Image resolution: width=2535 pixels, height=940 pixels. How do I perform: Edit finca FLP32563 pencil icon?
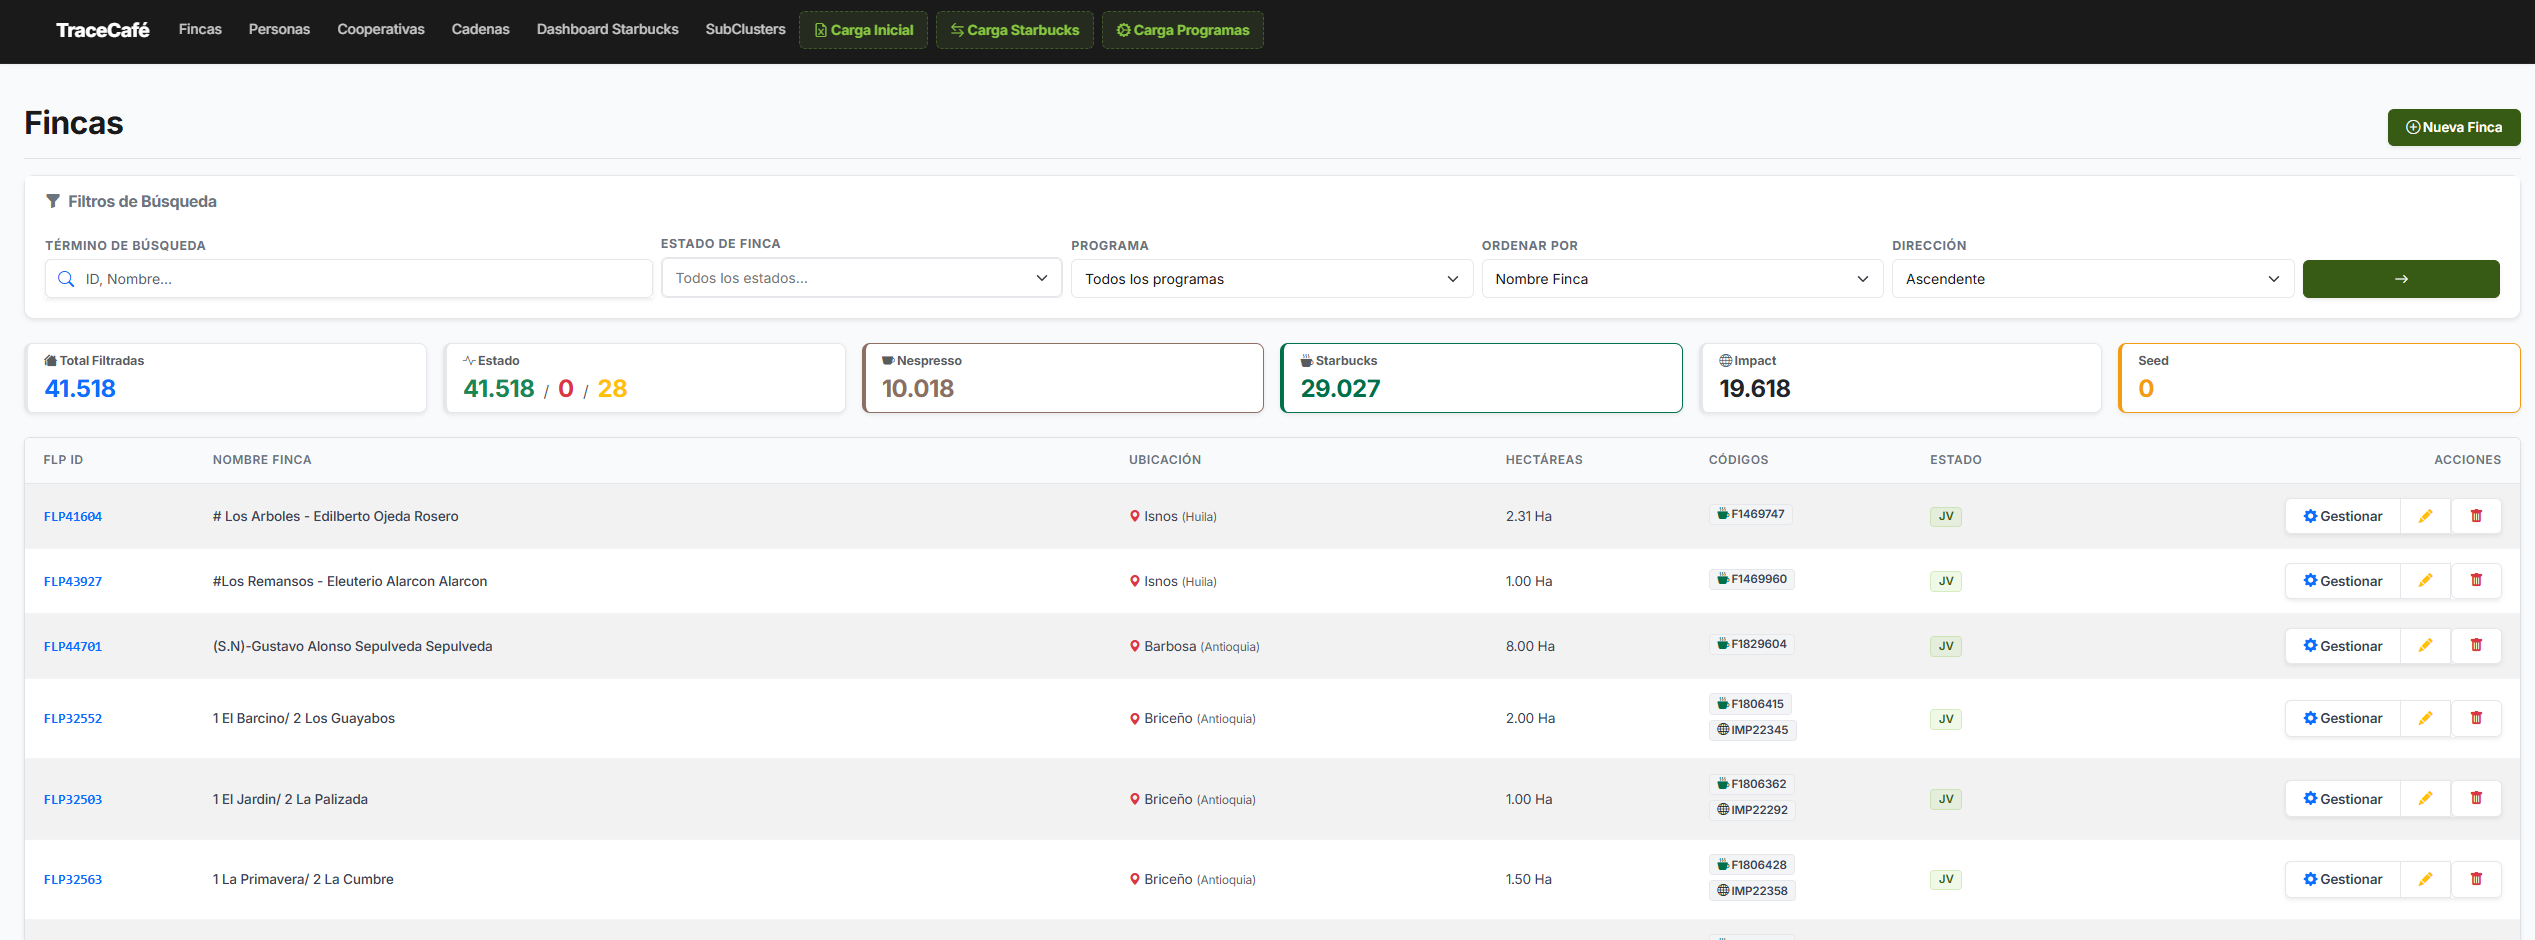point(2425,879)
